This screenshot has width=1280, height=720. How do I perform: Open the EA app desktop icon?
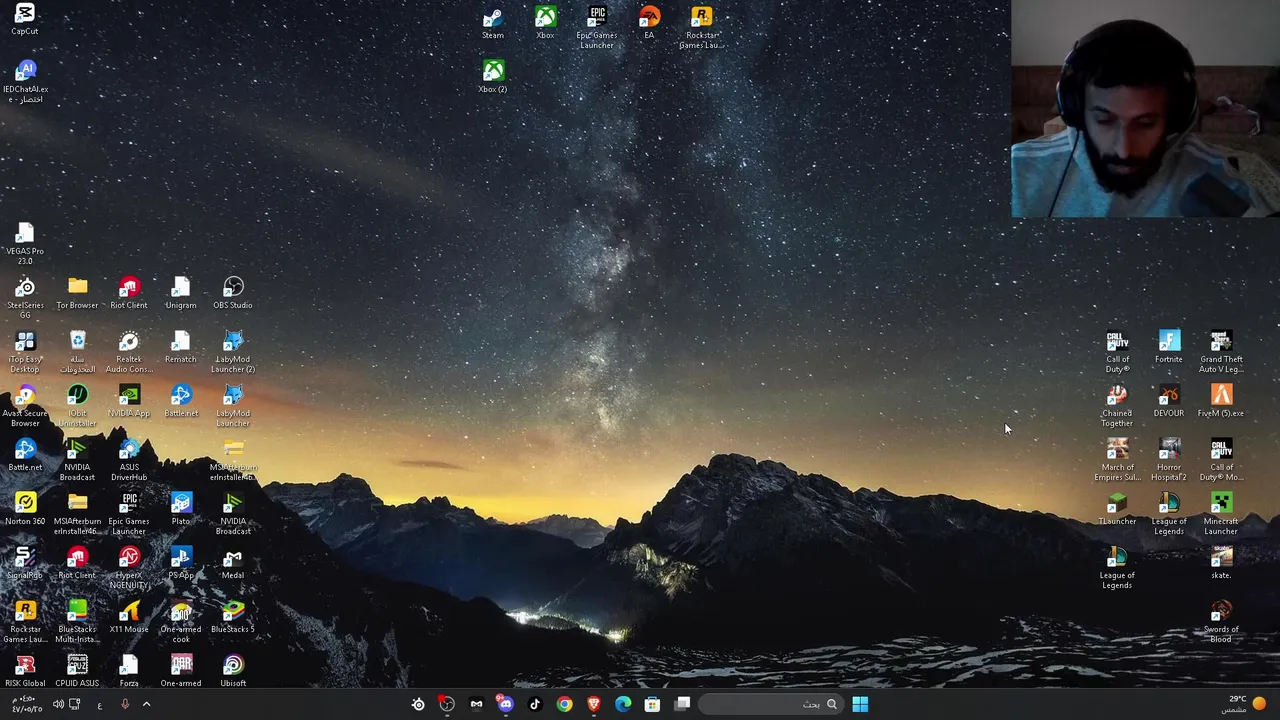(649, 23)
